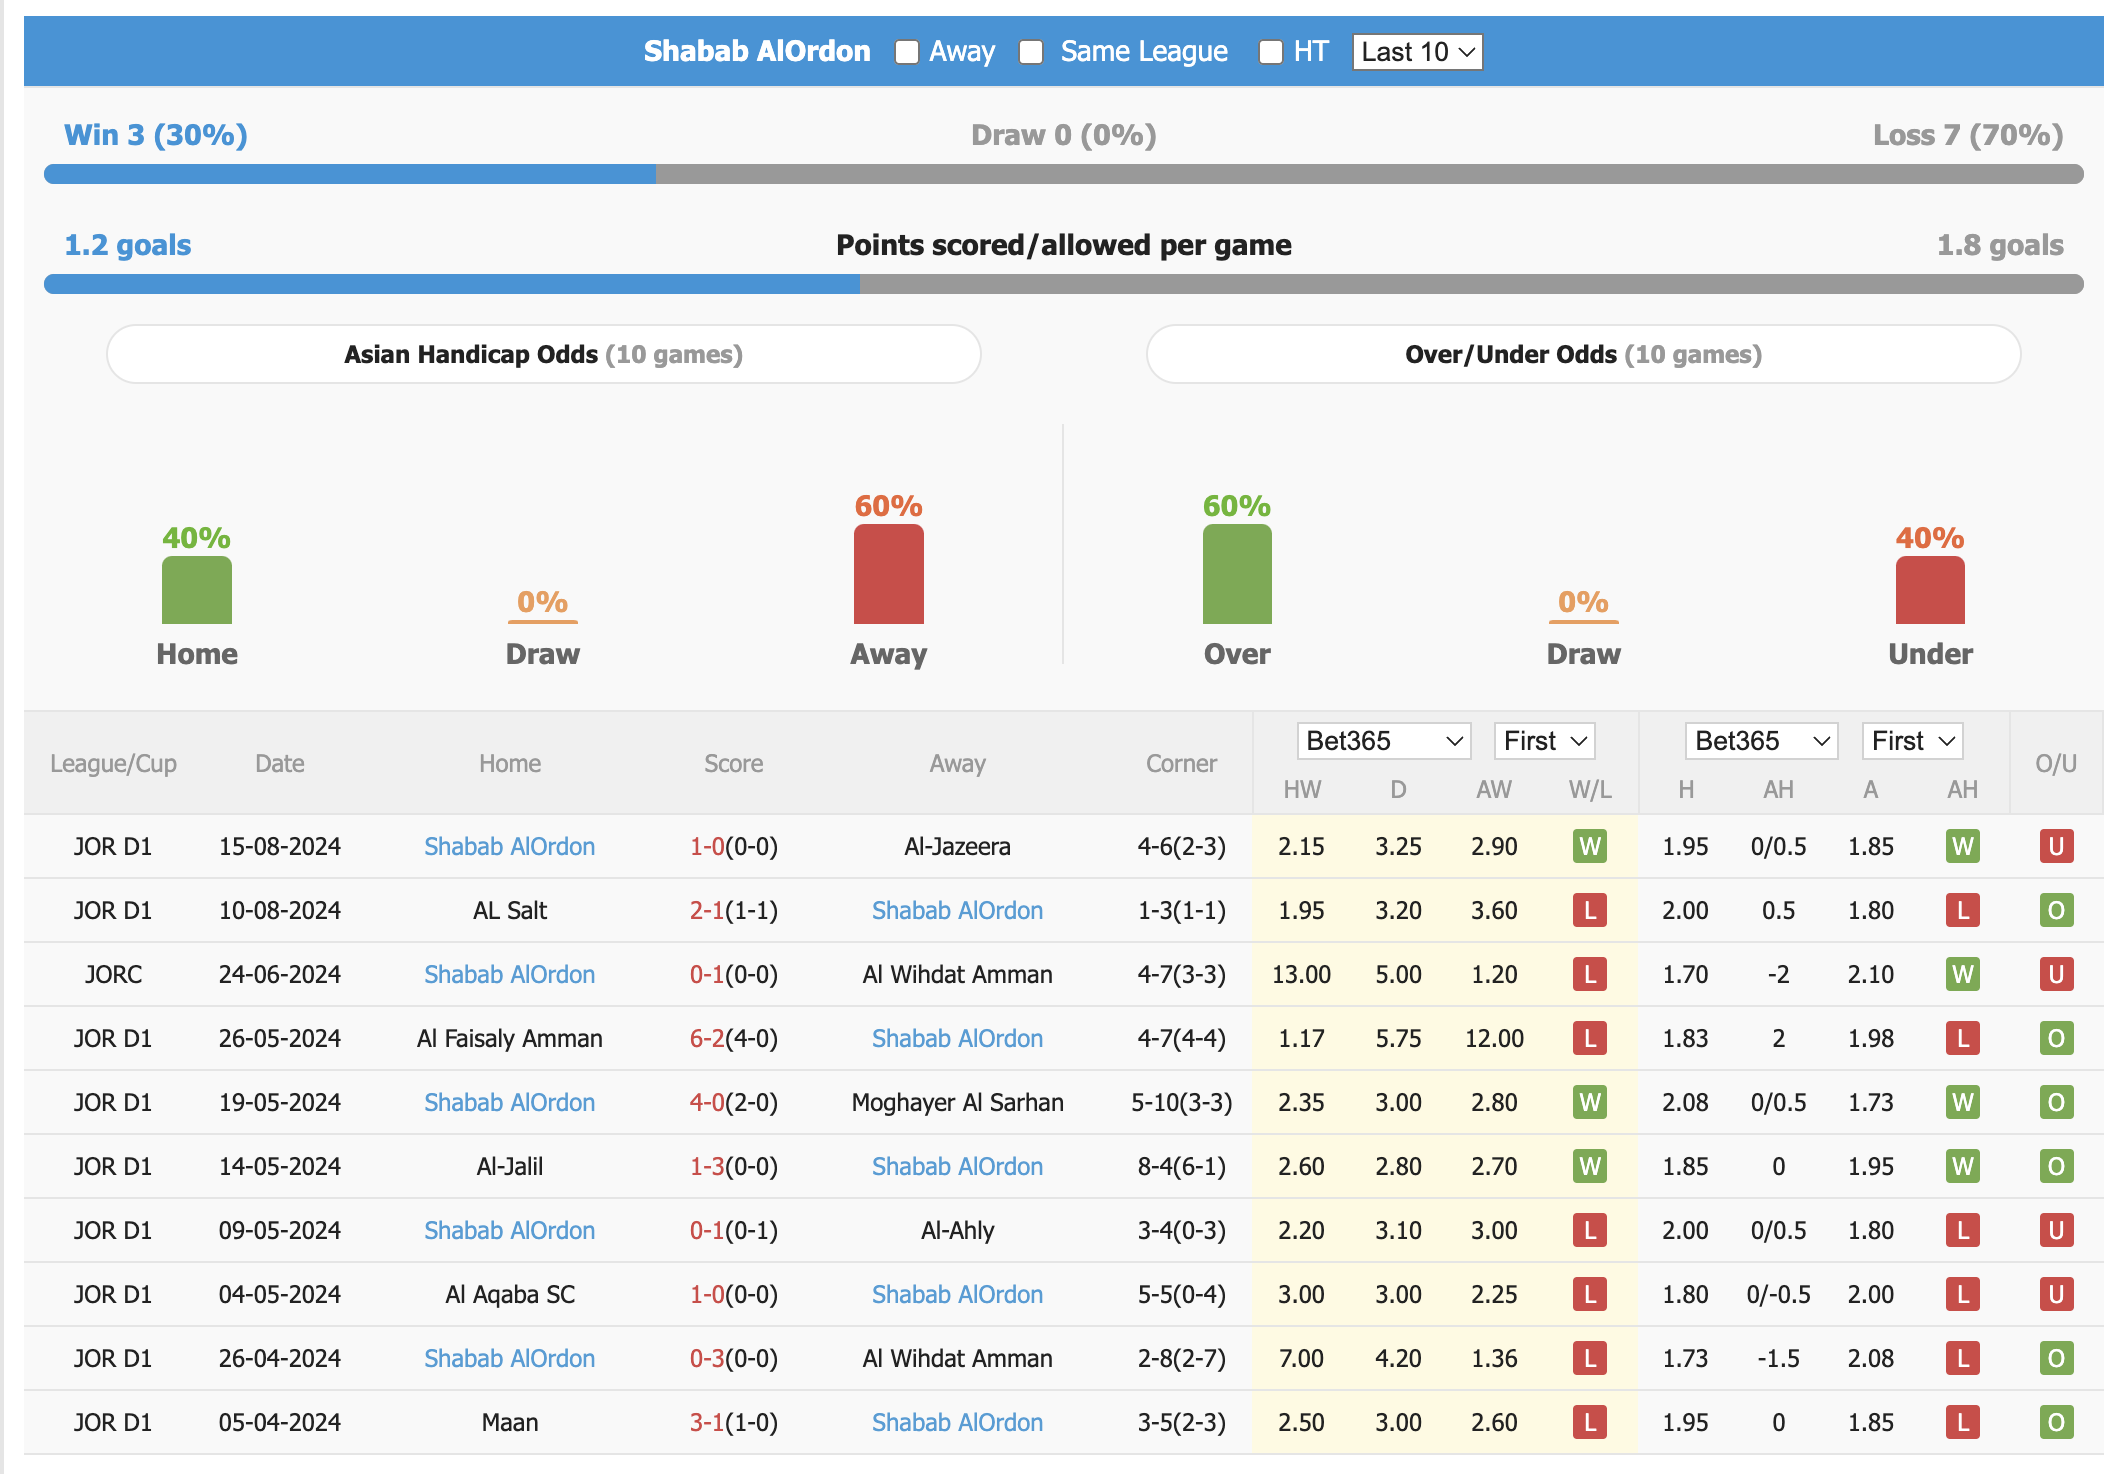The image size is (2122, 1474).
Task: Click the O/U column header
Action: pyautogui.click(x=2056, y=763)
